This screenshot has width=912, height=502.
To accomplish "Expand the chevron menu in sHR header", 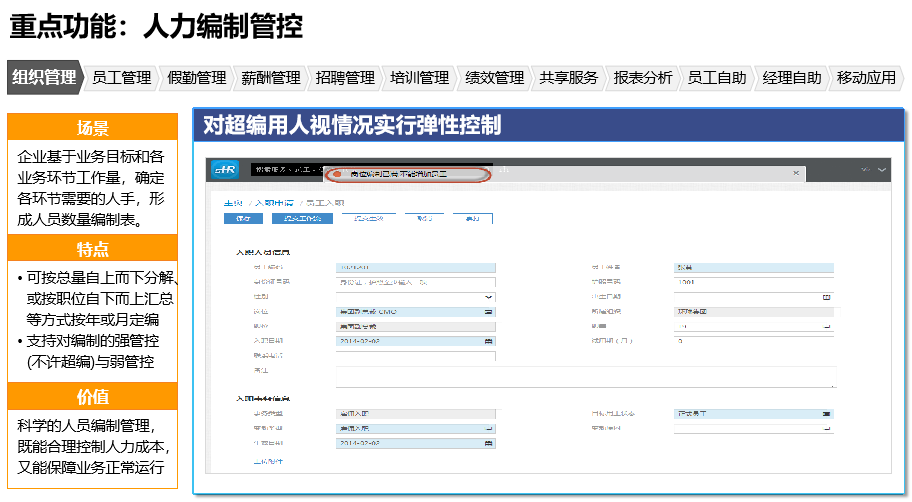I will tap(882, 170).
